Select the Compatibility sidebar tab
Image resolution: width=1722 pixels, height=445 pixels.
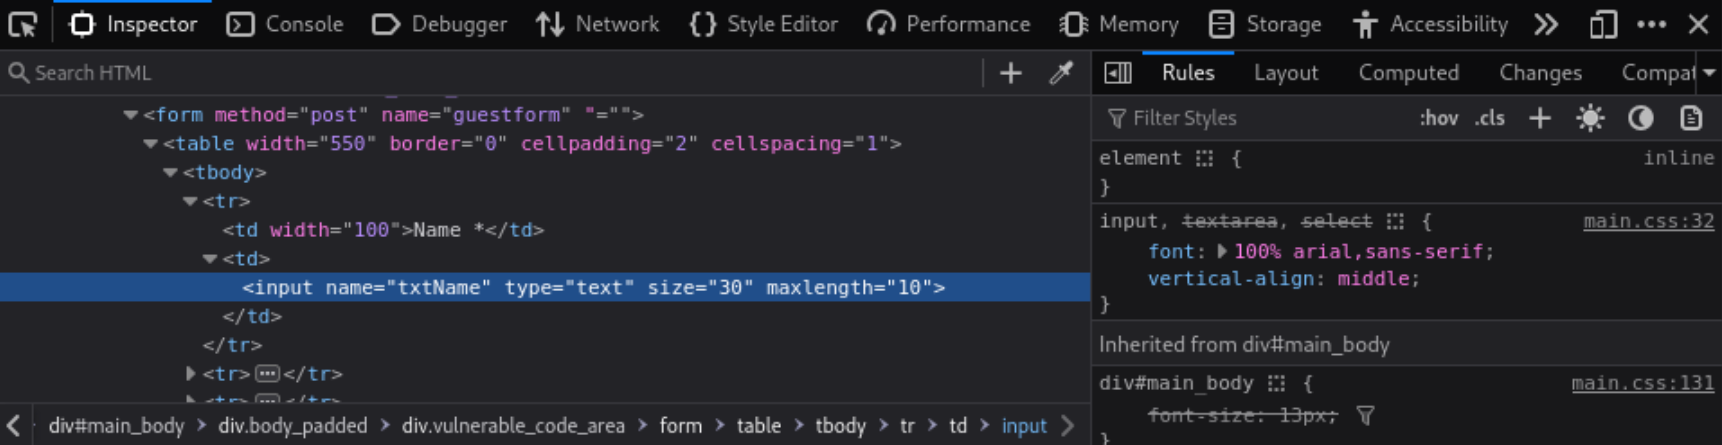point(1658,73)
